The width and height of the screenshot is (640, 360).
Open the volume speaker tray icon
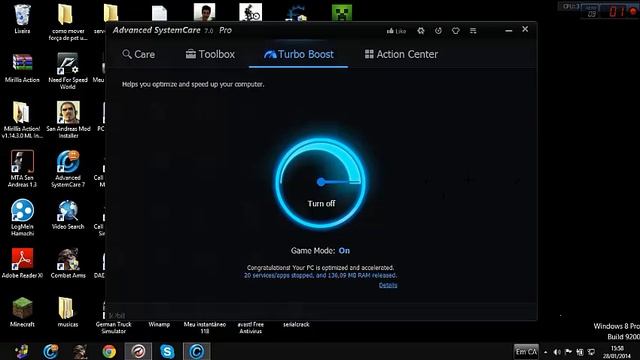click(557, 352)
